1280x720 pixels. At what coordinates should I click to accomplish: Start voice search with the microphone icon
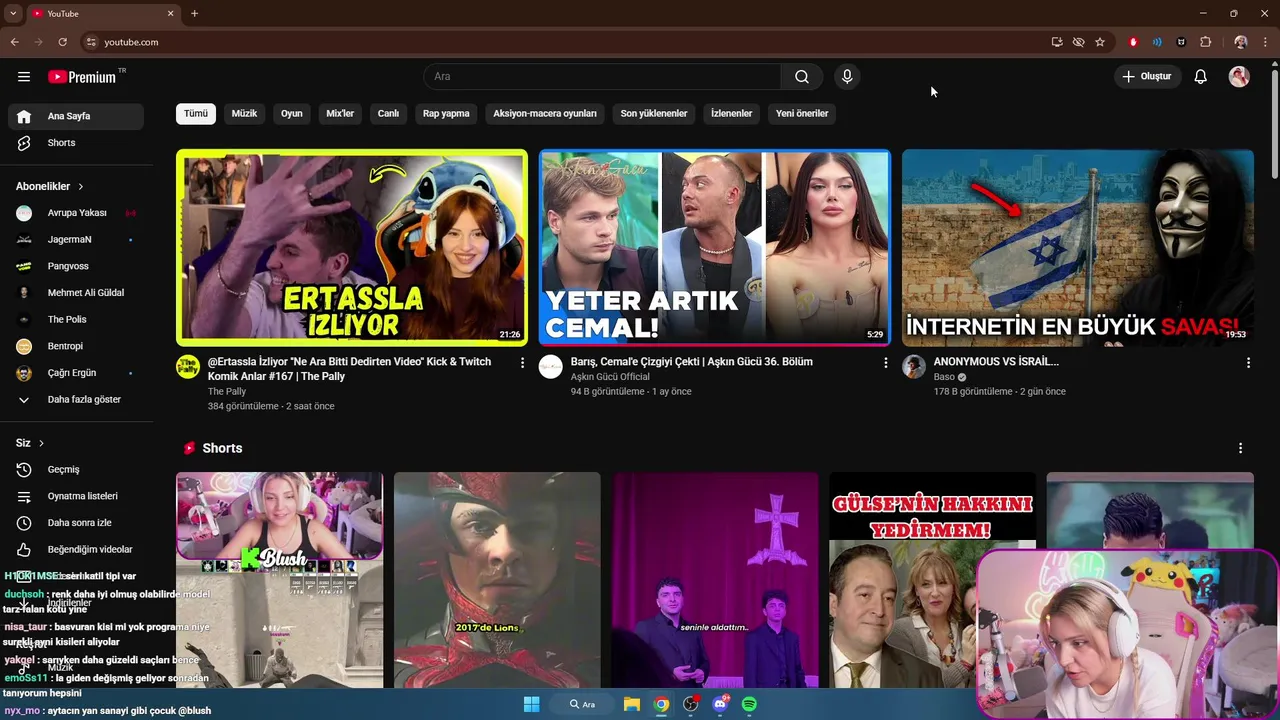[x=847, y=77]
